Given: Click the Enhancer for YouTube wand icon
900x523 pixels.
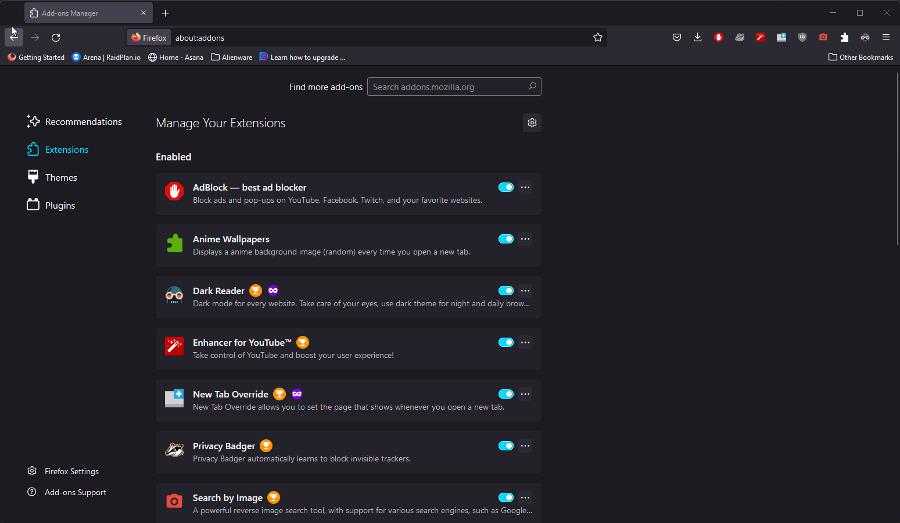Looking at the screenshot, I should click(x=174, y=347).
